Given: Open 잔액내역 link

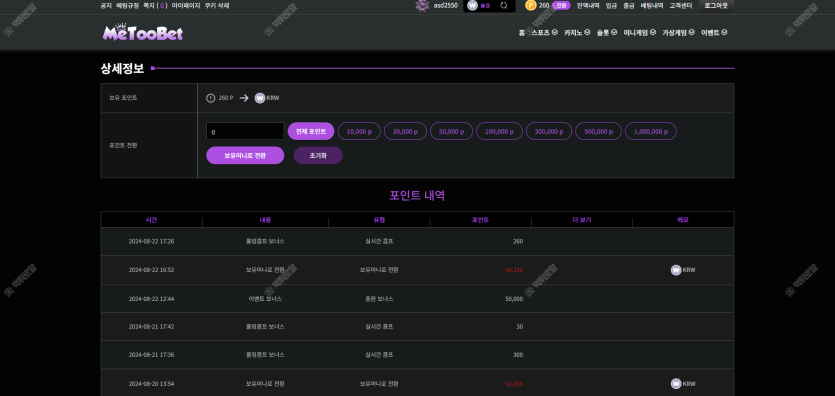Looking at the screenshot, I should (x=588, y=6).
